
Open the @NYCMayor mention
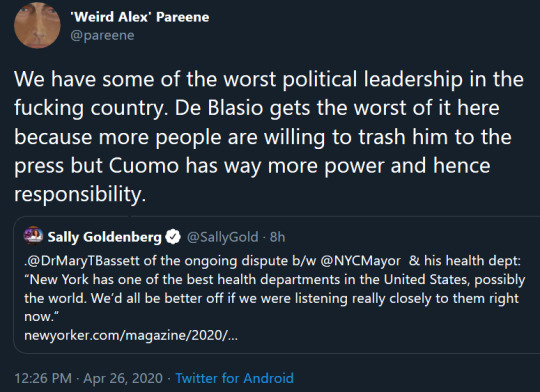[x=361, y=261]
